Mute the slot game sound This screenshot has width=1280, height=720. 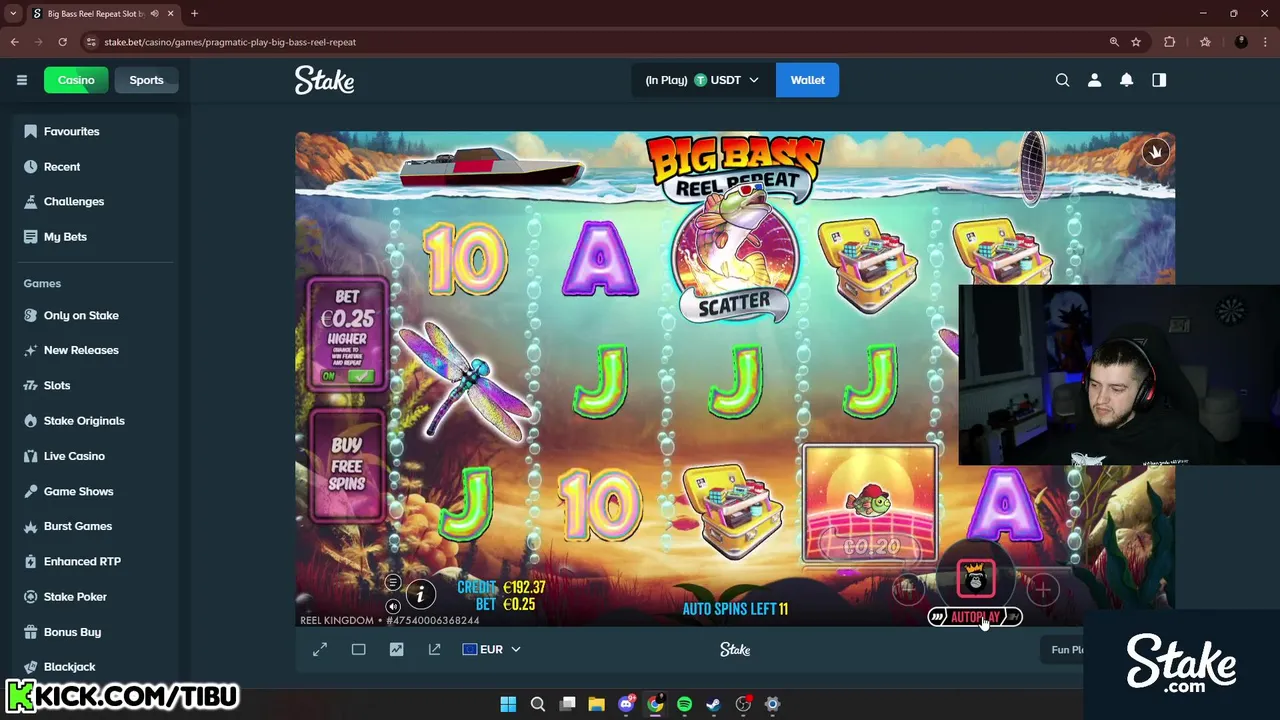point(393,606)
